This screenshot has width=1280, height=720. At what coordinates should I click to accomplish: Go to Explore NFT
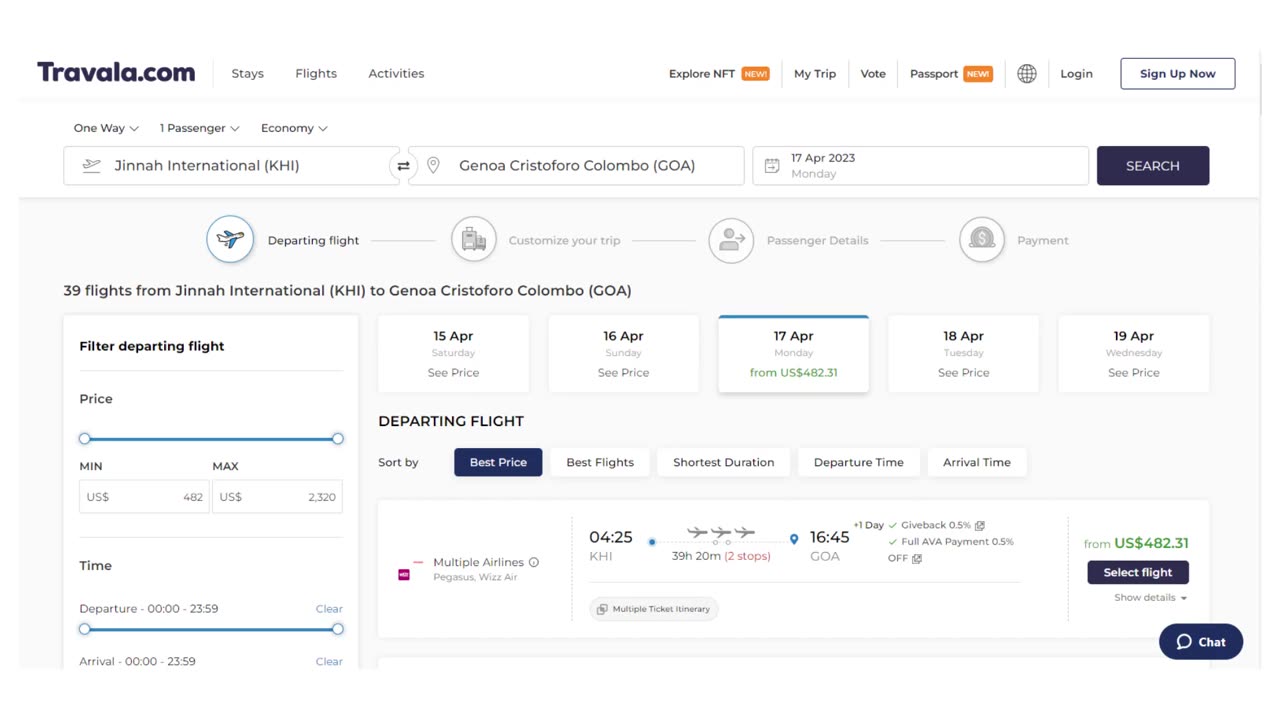[x=702, y=73]
